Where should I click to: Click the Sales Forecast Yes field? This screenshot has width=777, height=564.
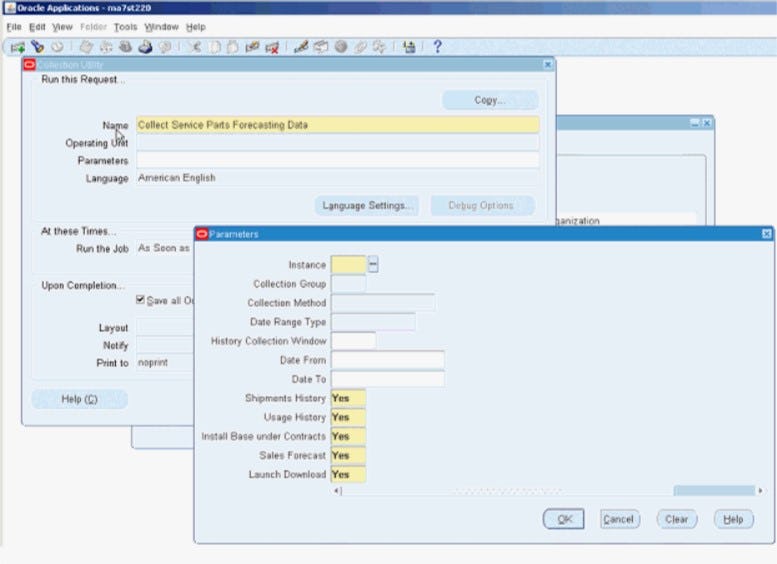point(348,455)
